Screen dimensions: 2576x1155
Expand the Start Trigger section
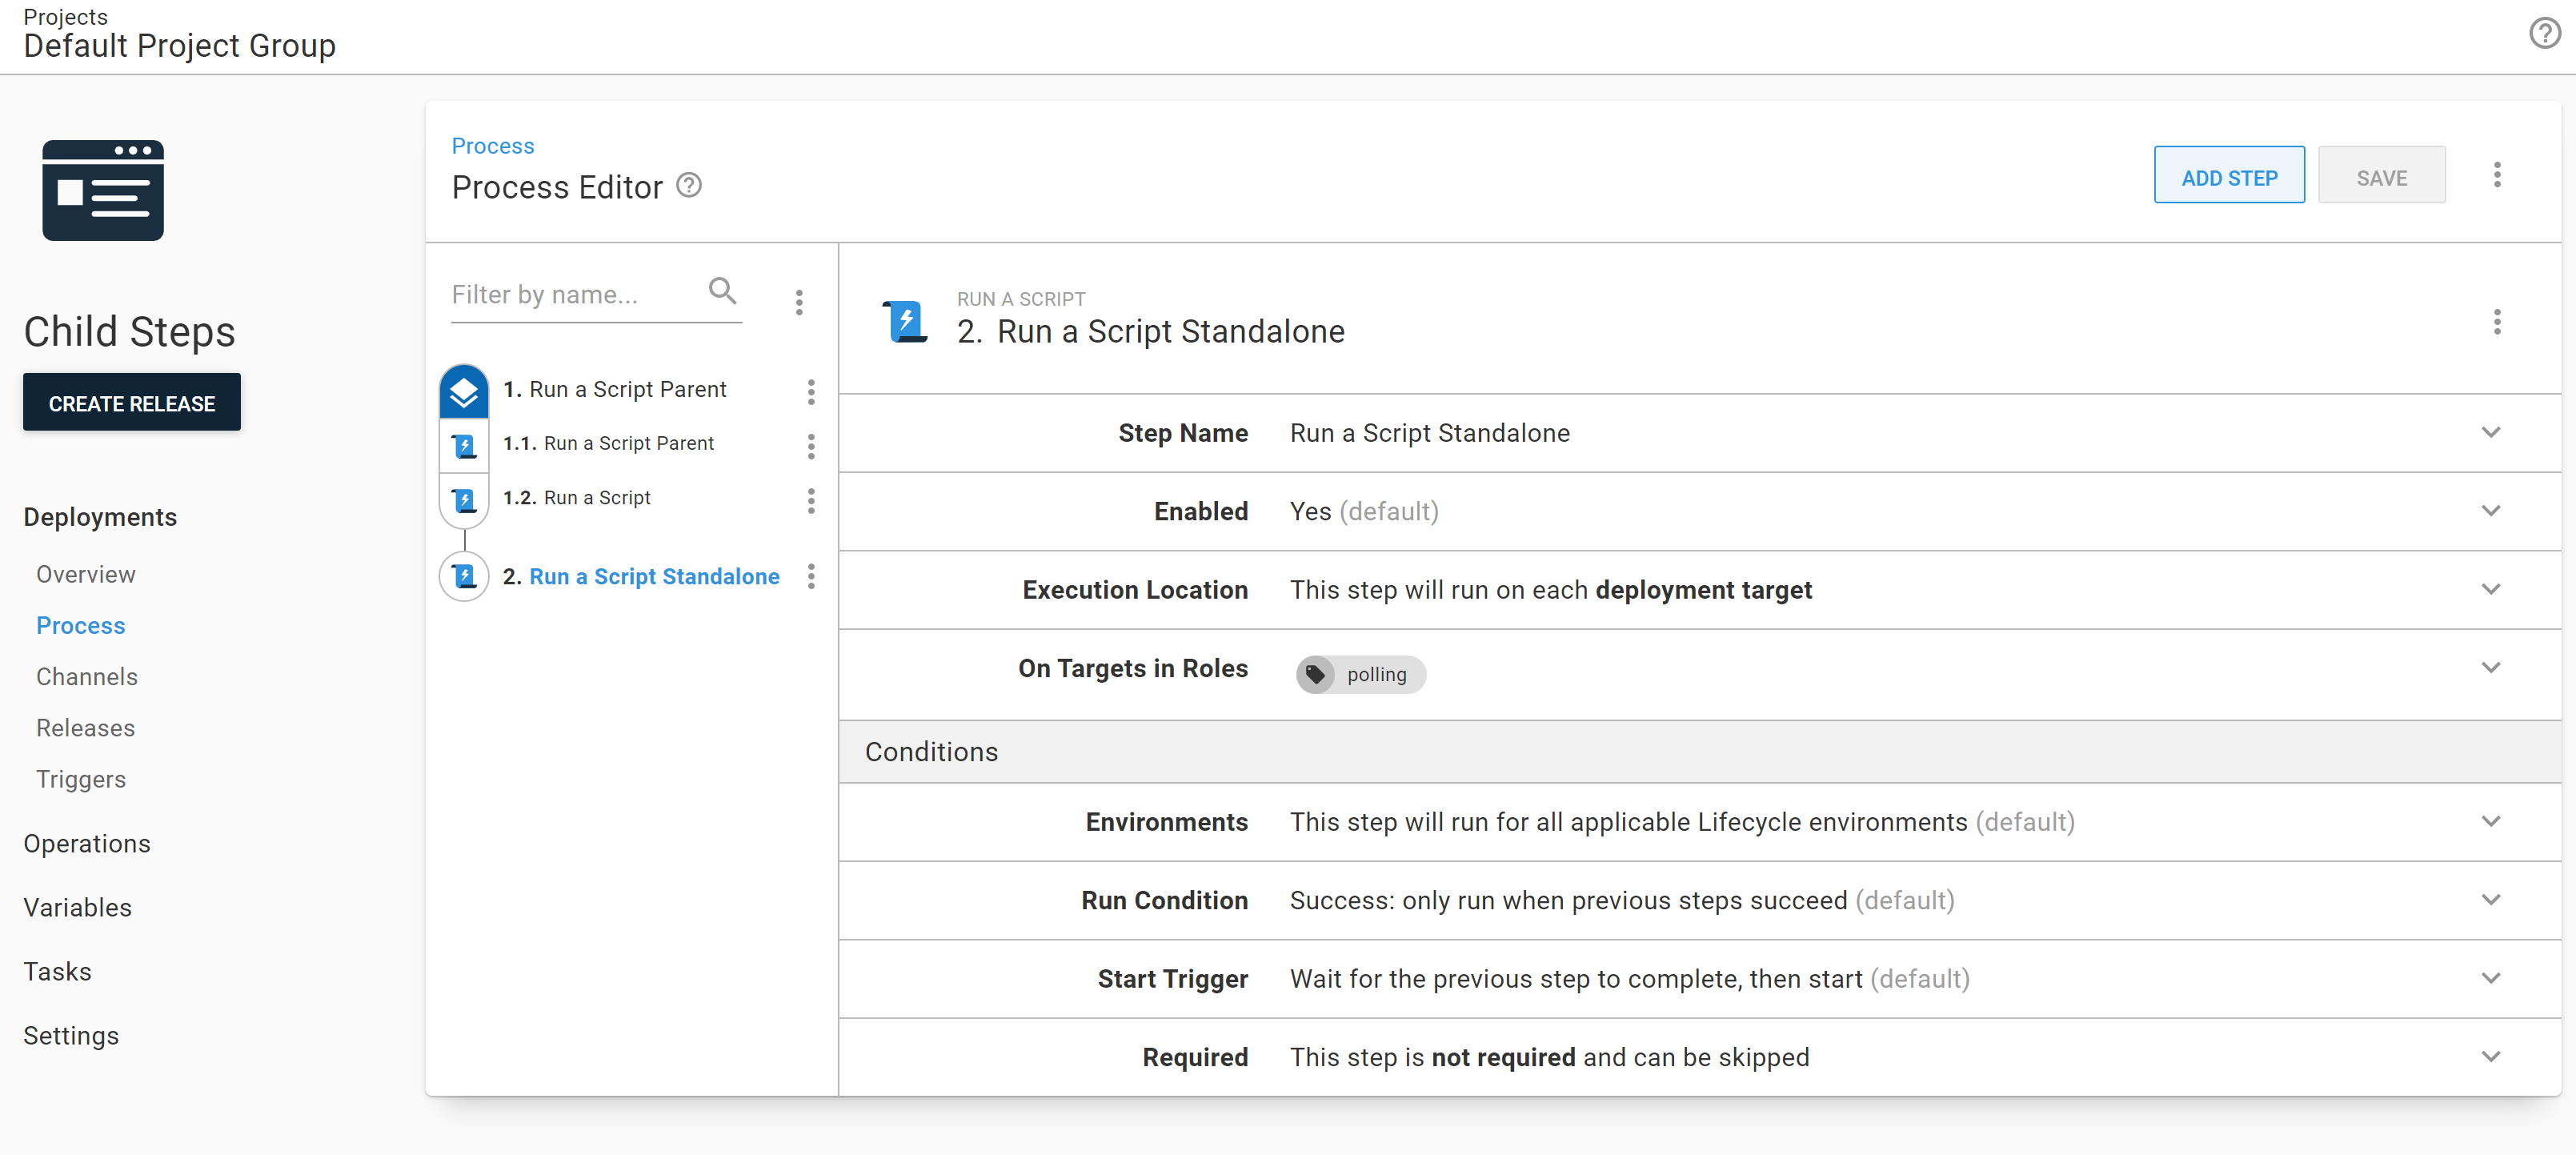click(2491, 978)
